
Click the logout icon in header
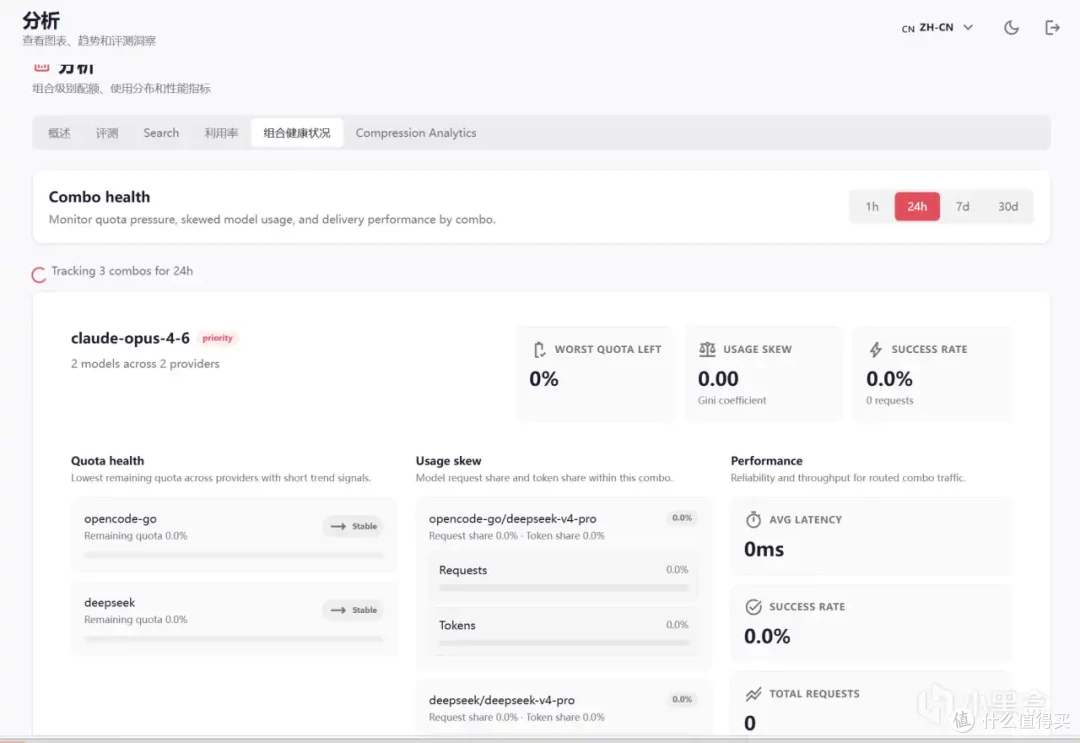pos(1052,28)
